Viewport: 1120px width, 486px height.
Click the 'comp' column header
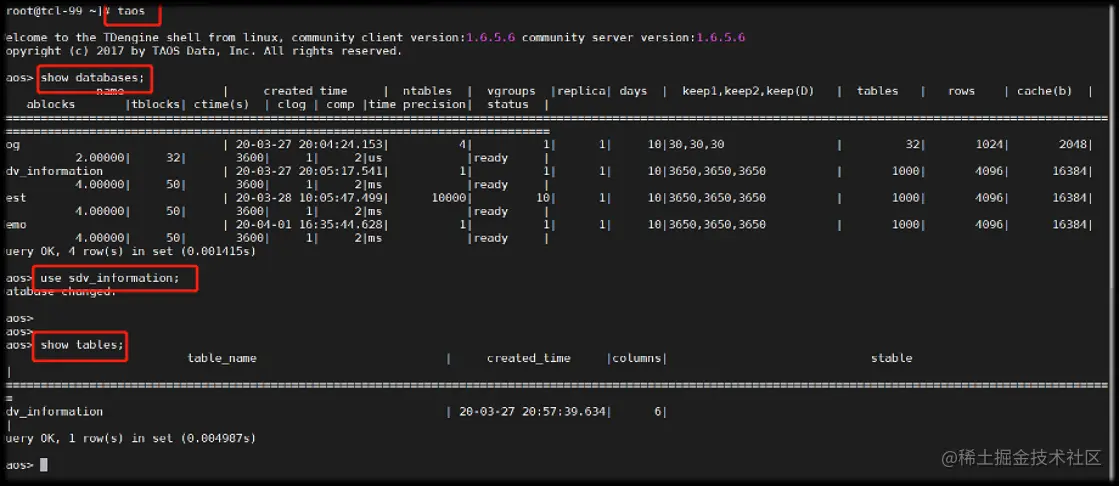tap(340, 104)
